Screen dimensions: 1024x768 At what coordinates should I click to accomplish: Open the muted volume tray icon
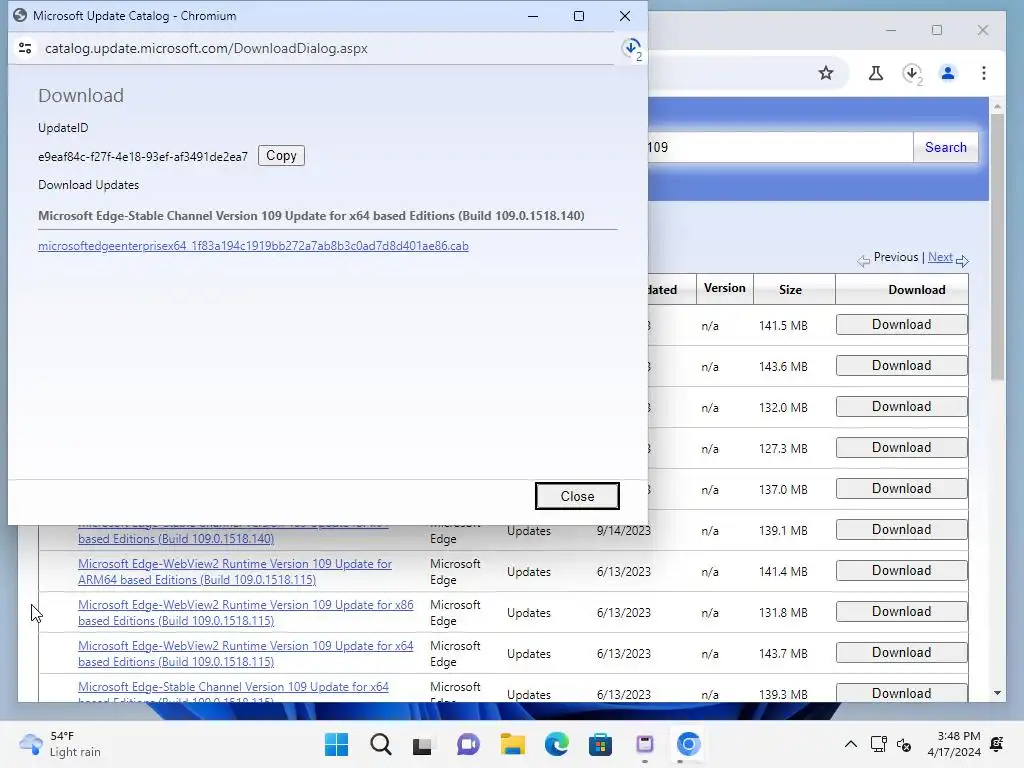(x=904, y=744)
